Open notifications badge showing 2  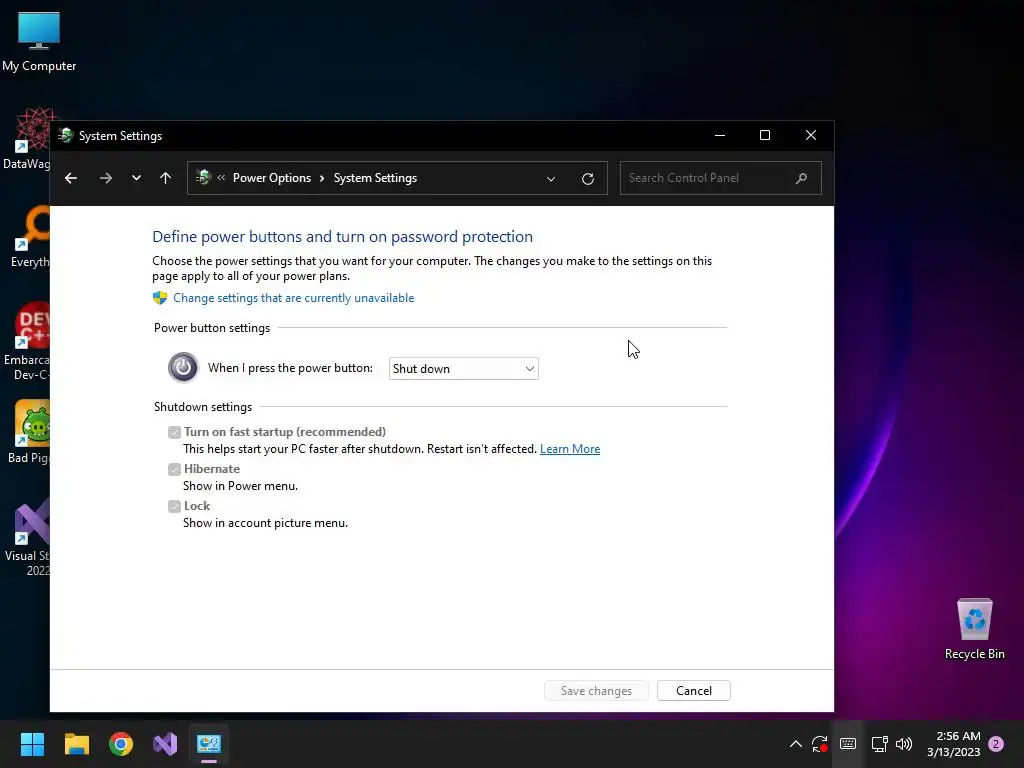click(996, 744)
